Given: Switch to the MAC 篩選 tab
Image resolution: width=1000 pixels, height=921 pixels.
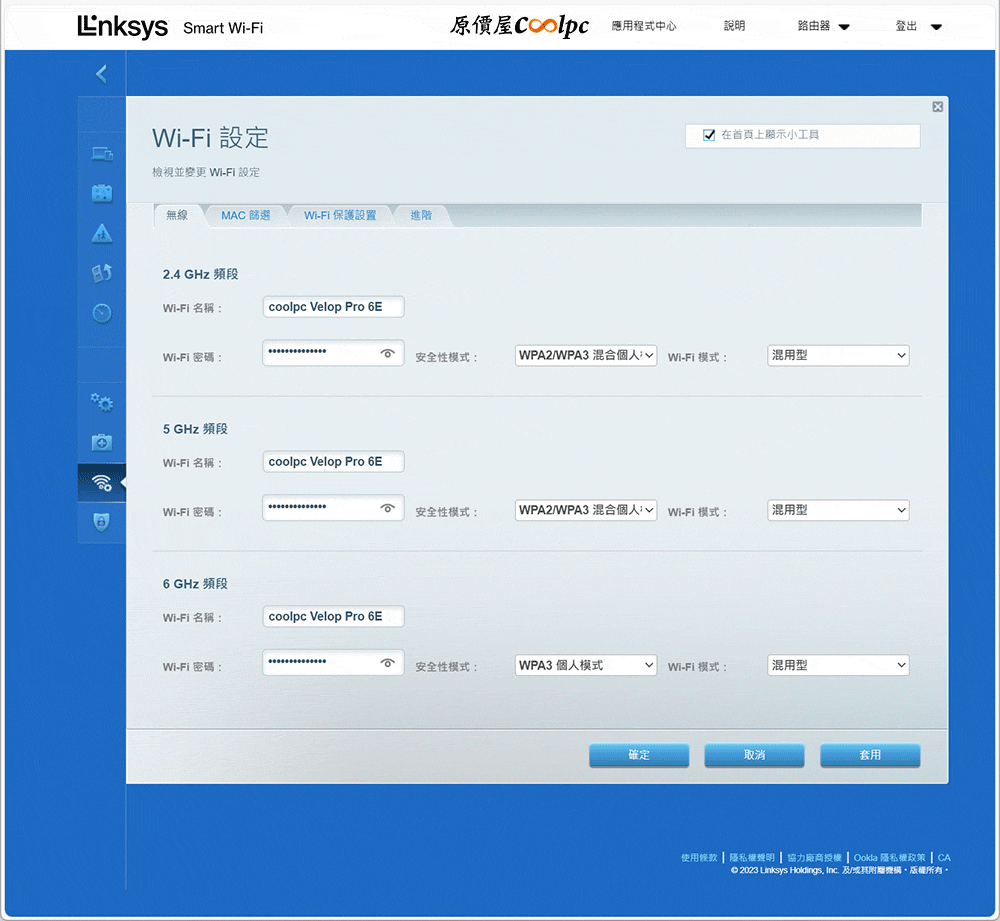Looking at the screenshot, I should click(x=245, y=215).
